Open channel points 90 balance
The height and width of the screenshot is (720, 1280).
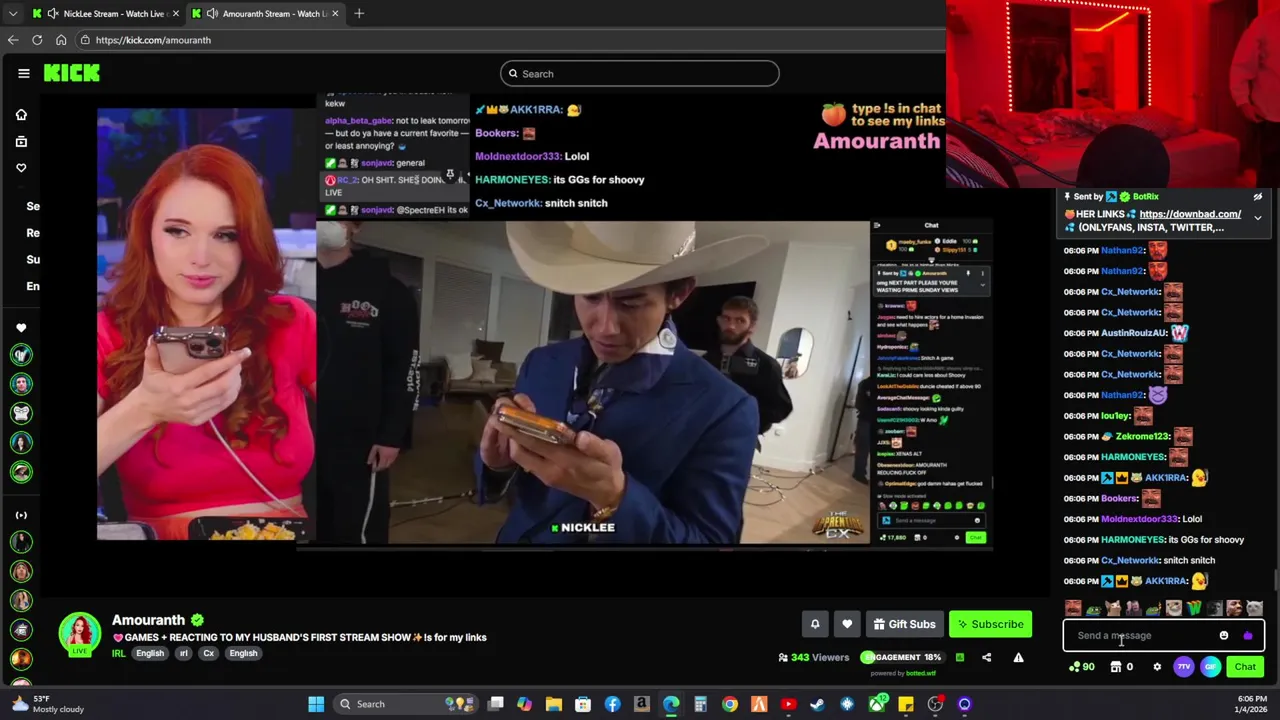(x=1082, y=667)
